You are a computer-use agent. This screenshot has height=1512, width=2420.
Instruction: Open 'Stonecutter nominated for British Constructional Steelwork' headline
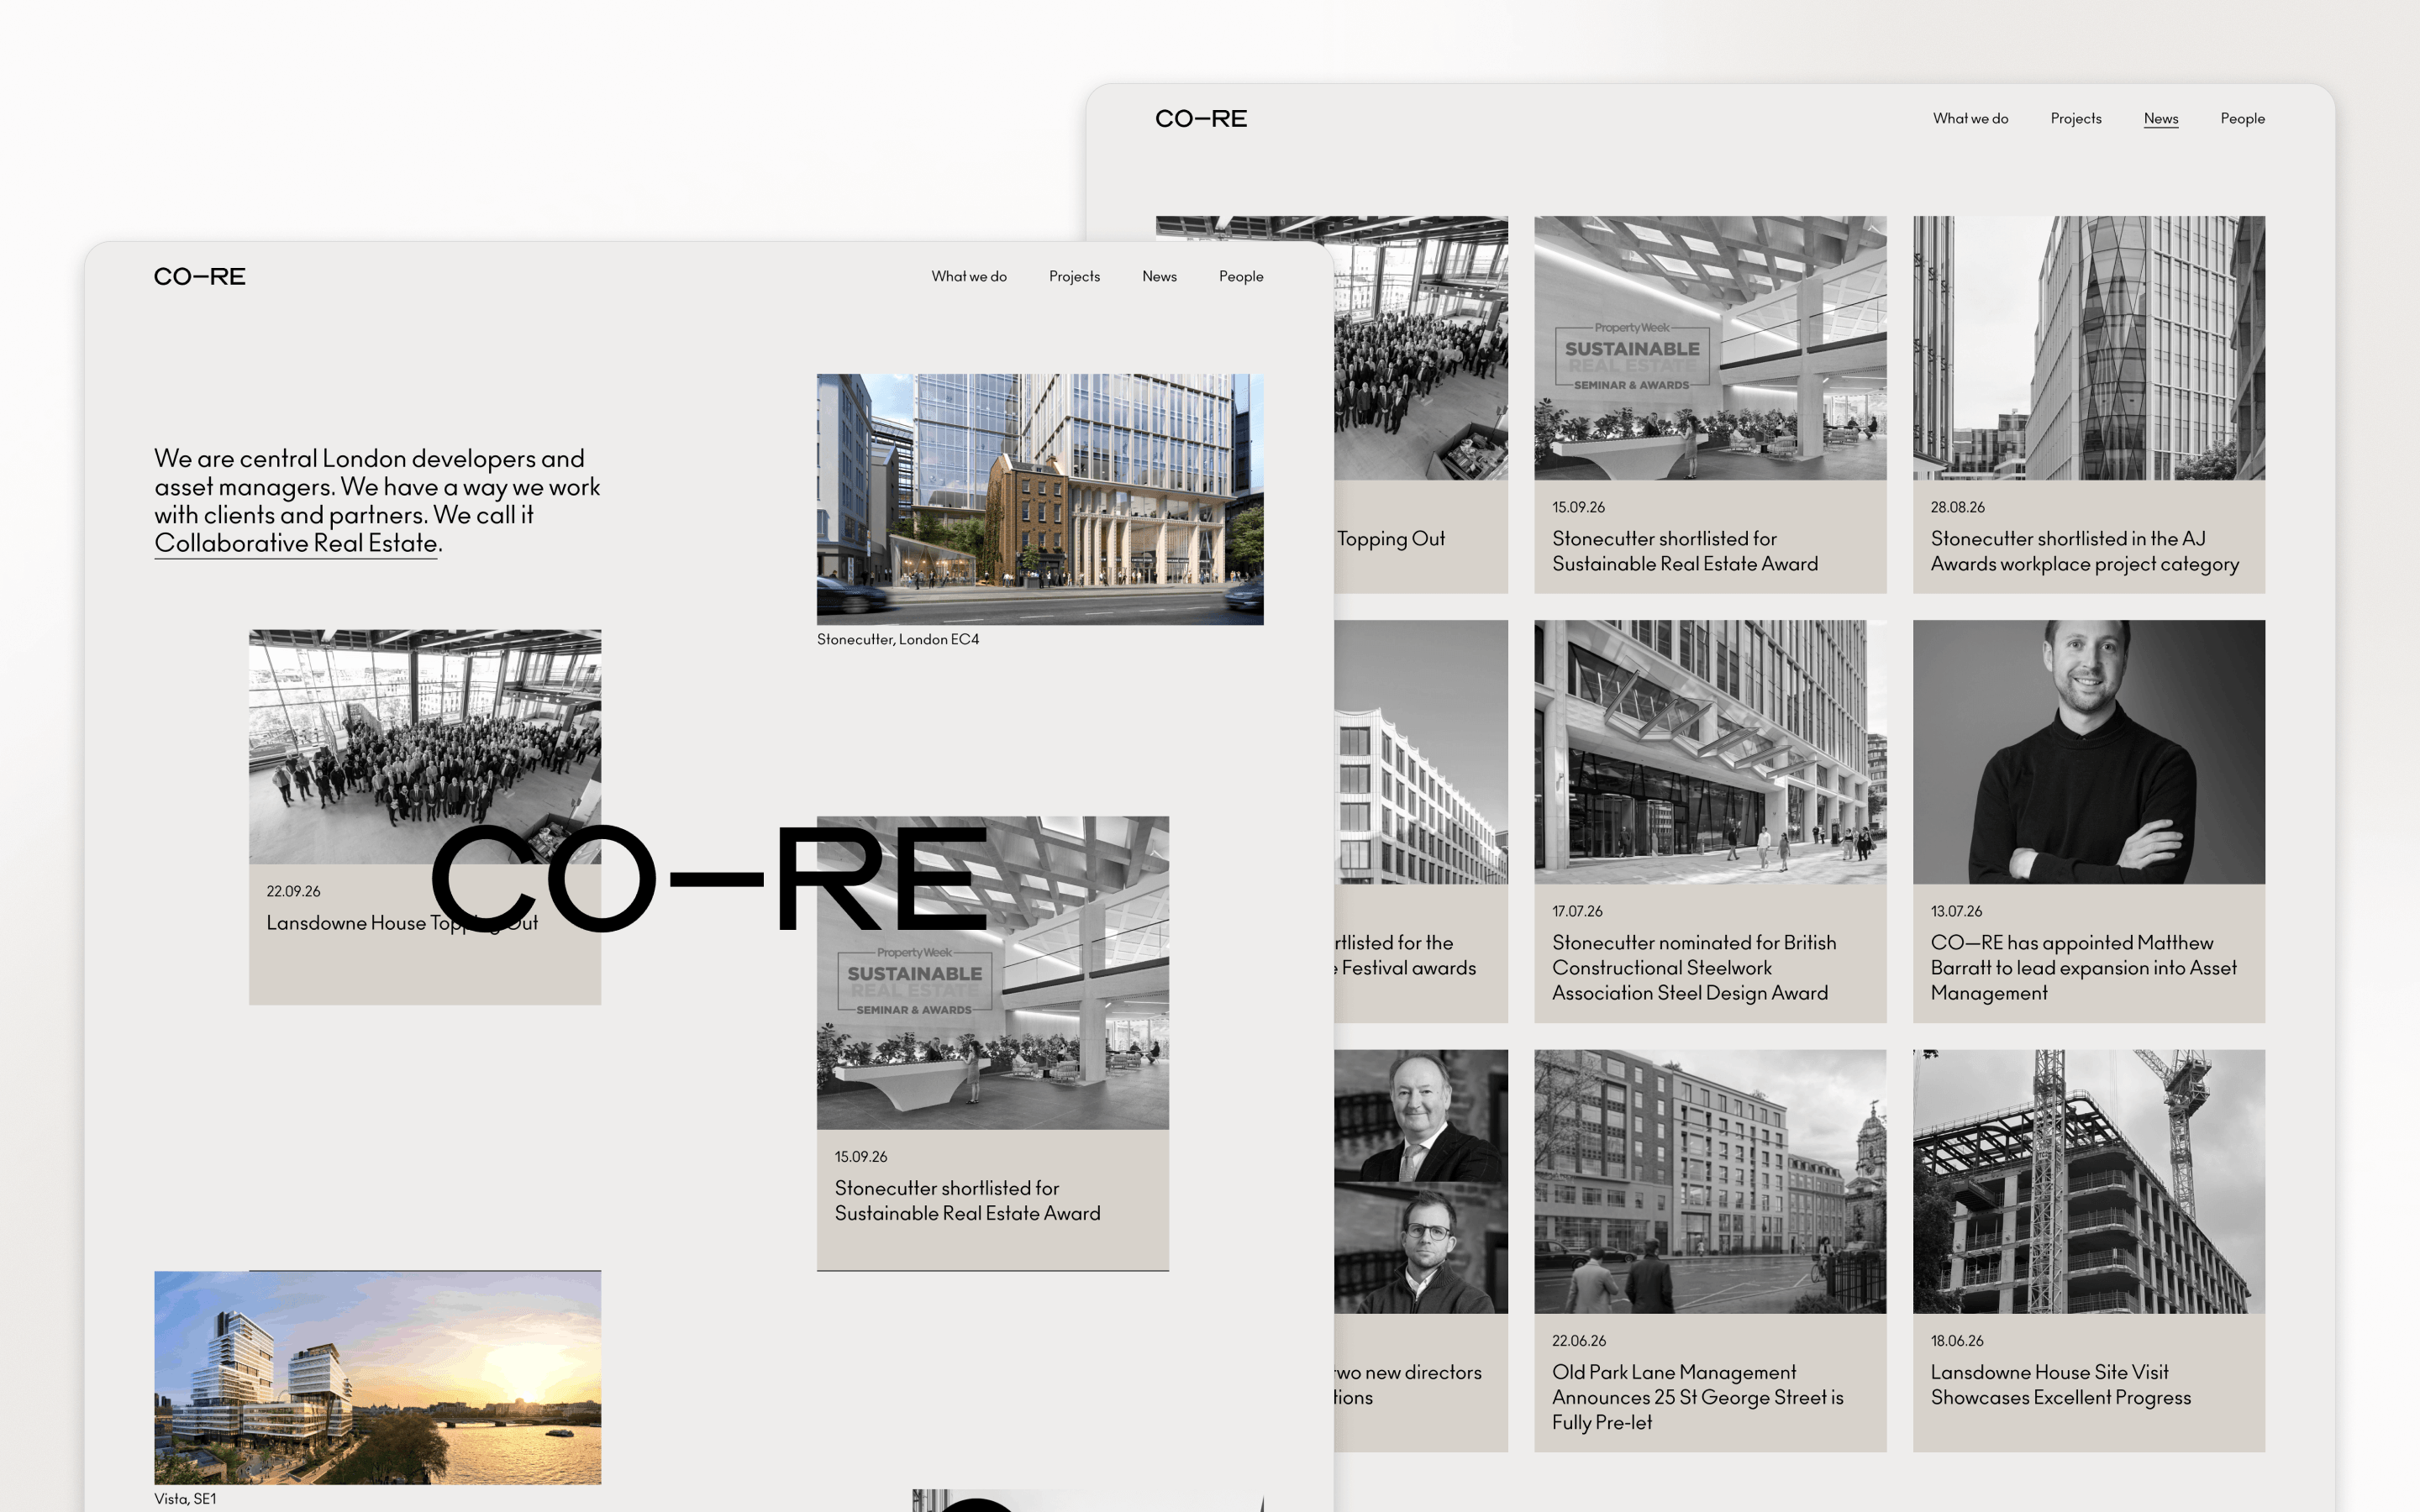click(x=1693, y=968)
